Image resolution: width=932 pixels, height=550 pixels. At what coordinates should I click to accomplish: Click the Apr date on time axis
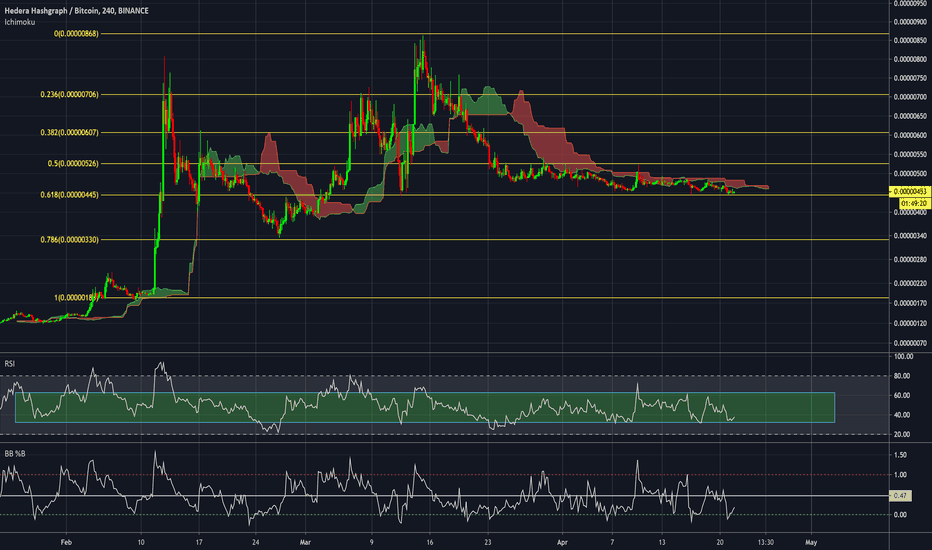(562, 542)
